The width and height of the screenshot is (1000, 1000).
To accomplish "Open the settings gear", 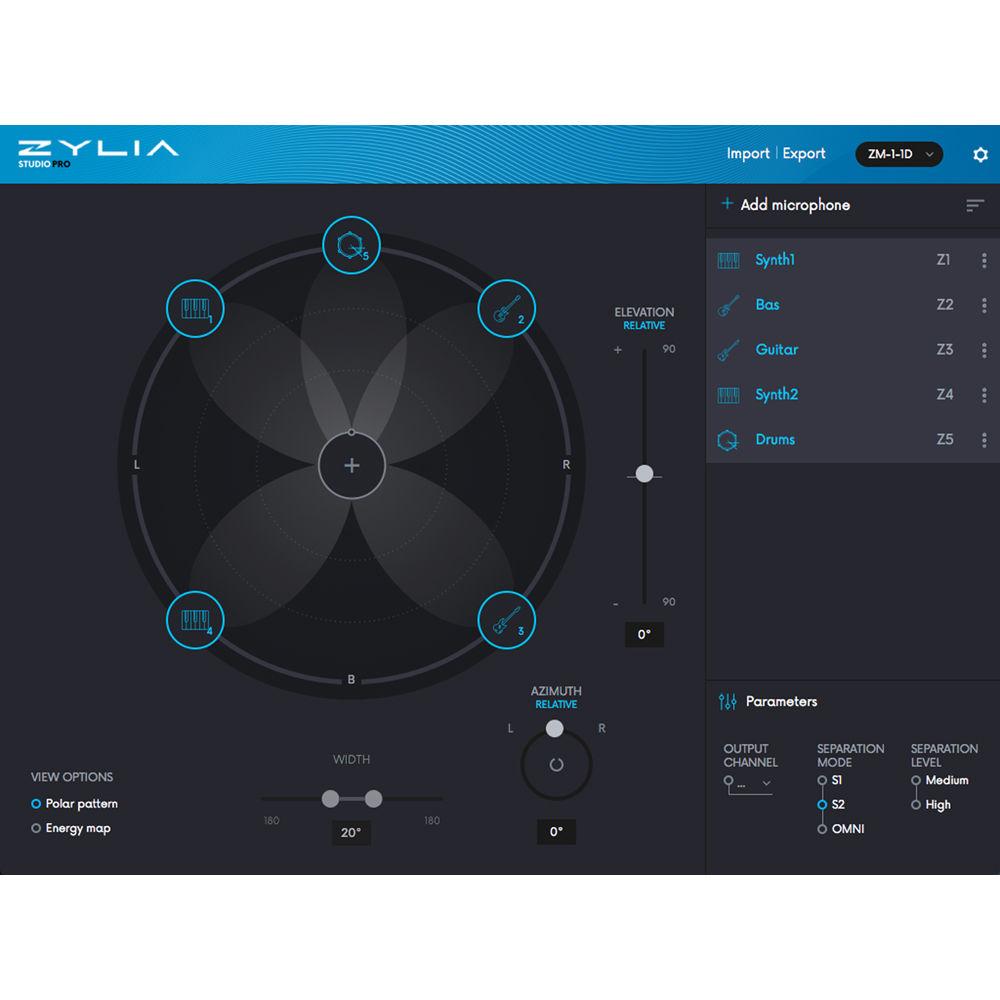I will pyautogui.click(x=979, y=154).
